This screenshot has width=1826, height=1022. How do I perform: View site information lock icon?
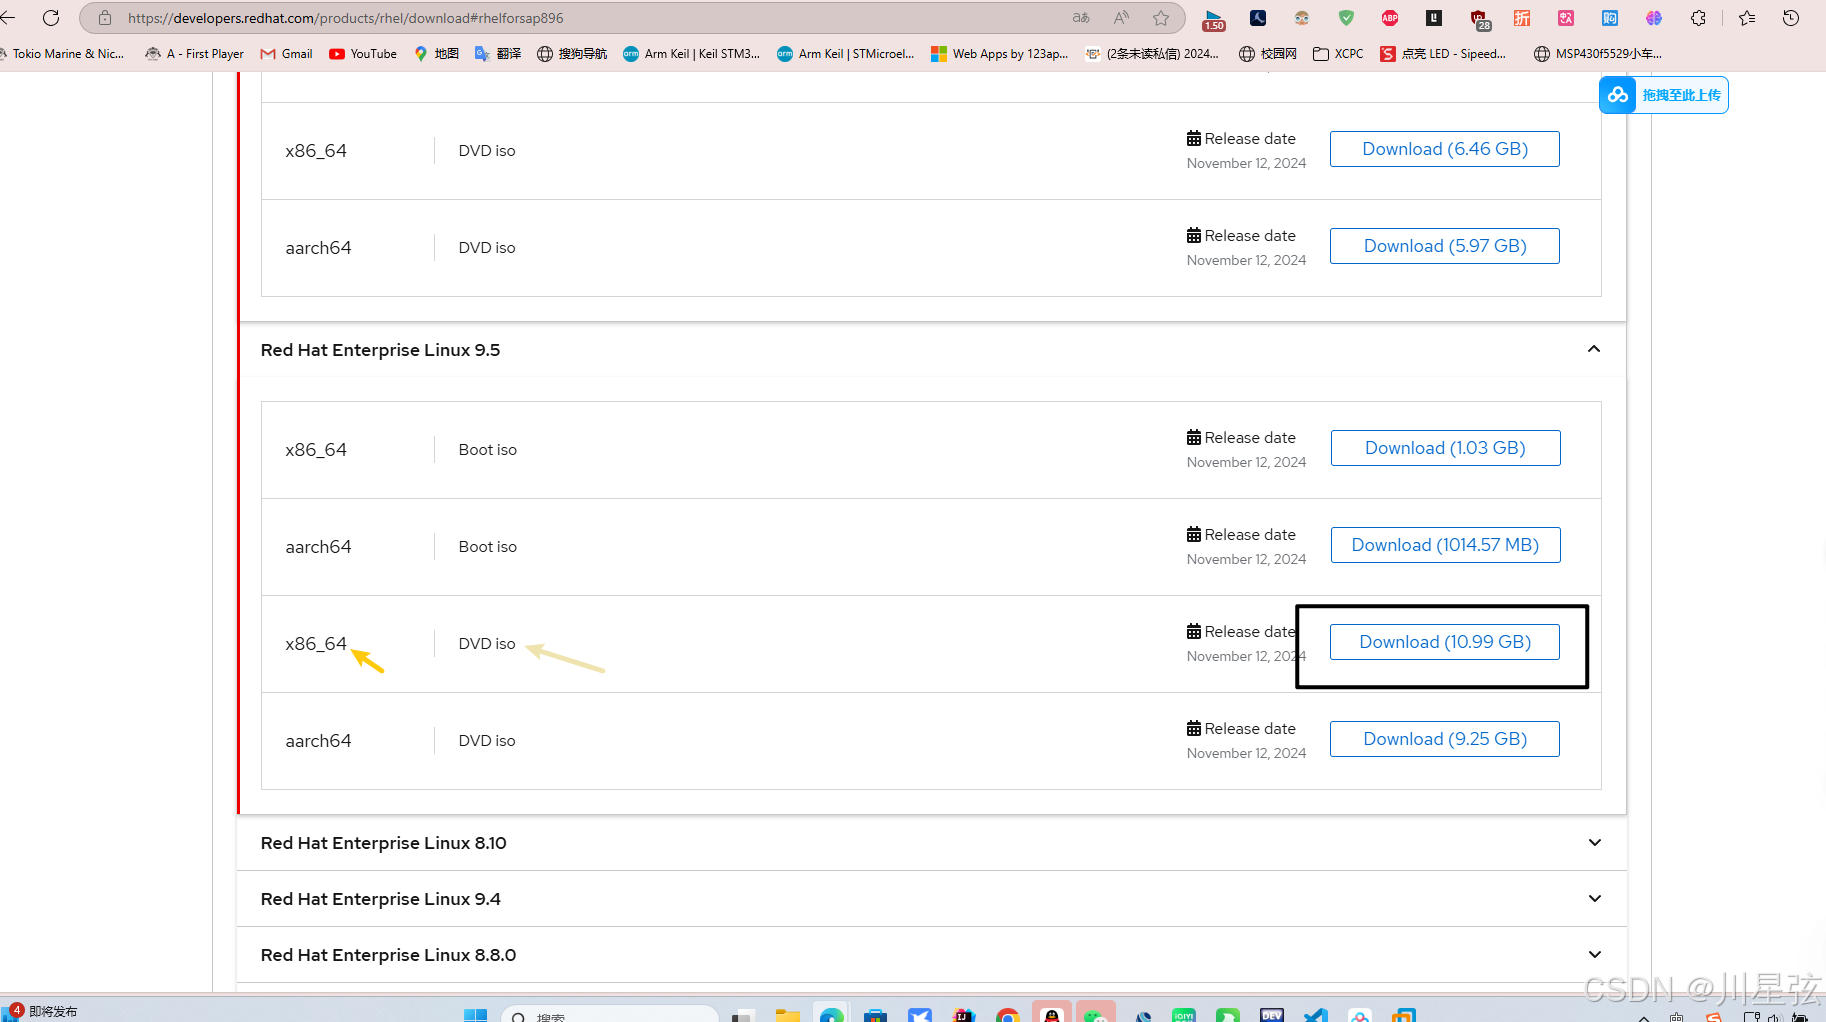pyautogui.click(x=105, y=18)
